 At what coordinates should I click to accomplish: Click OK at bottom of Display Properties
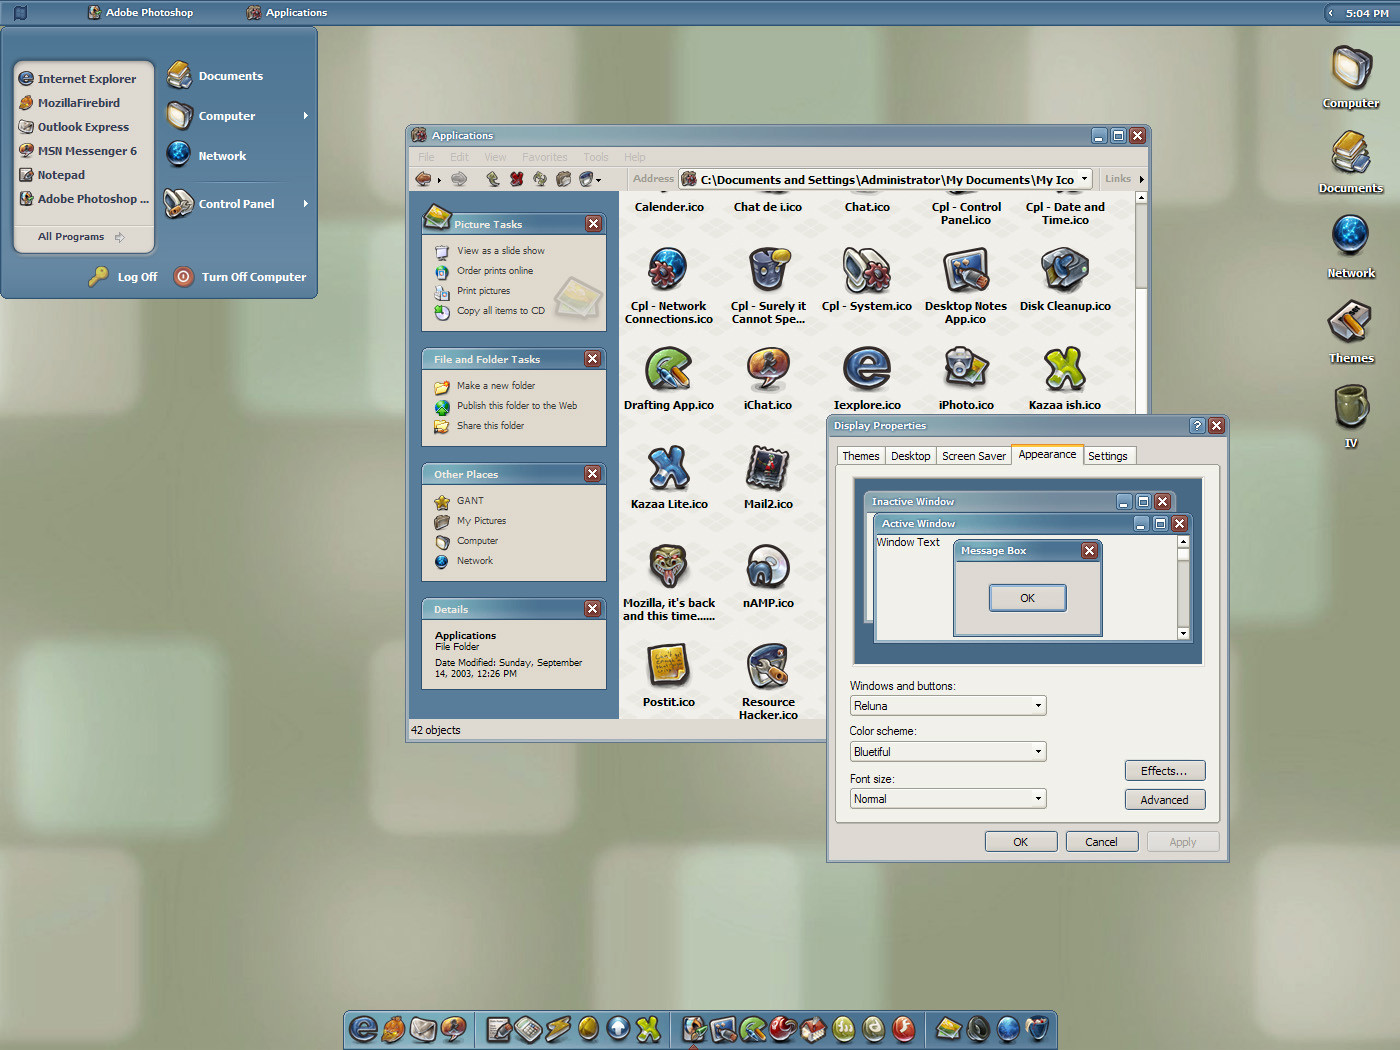click(1020, 842)
